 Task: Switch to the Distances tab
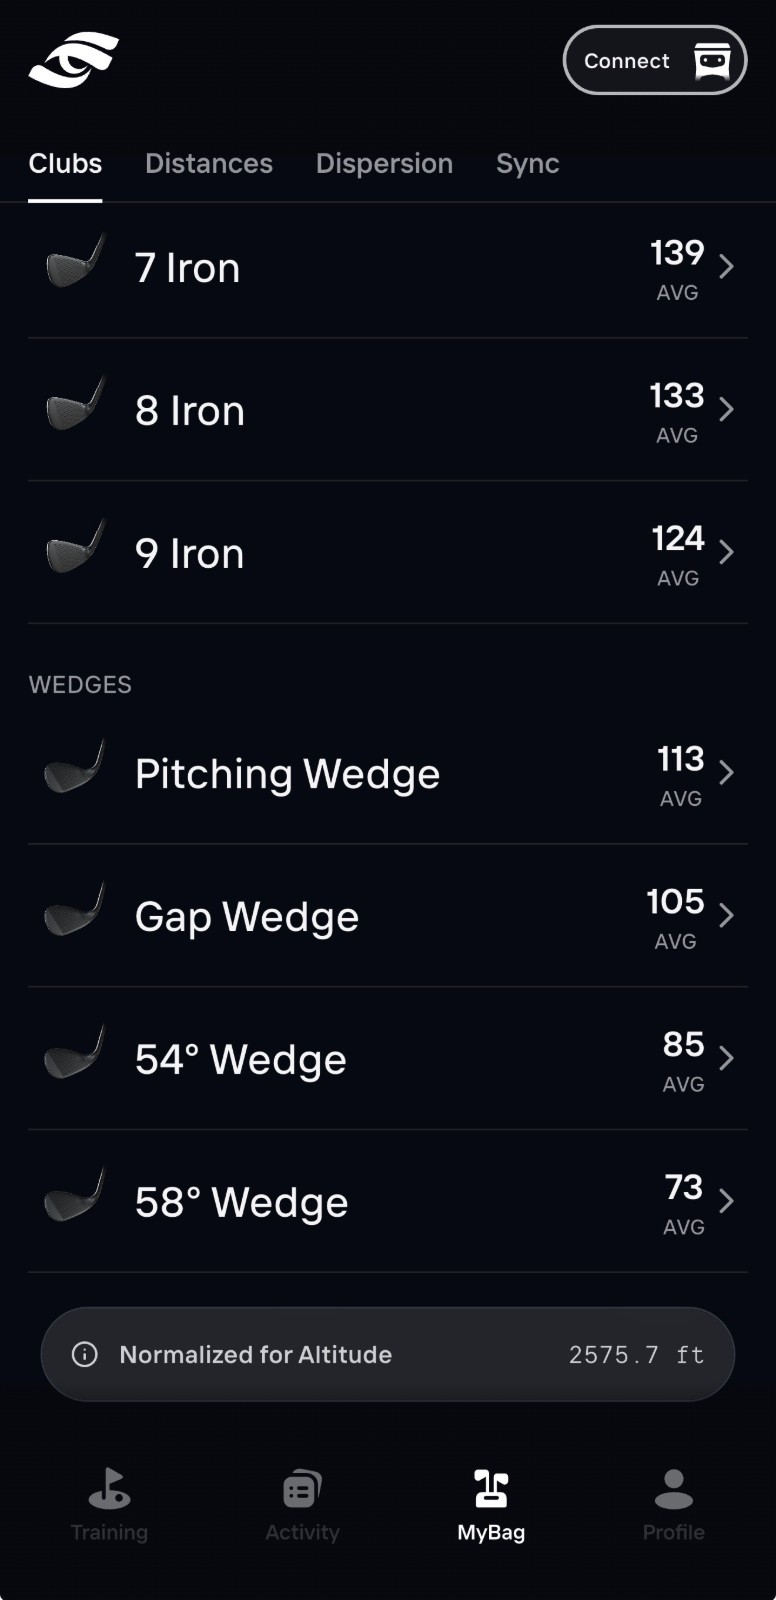tap(209, 163)
